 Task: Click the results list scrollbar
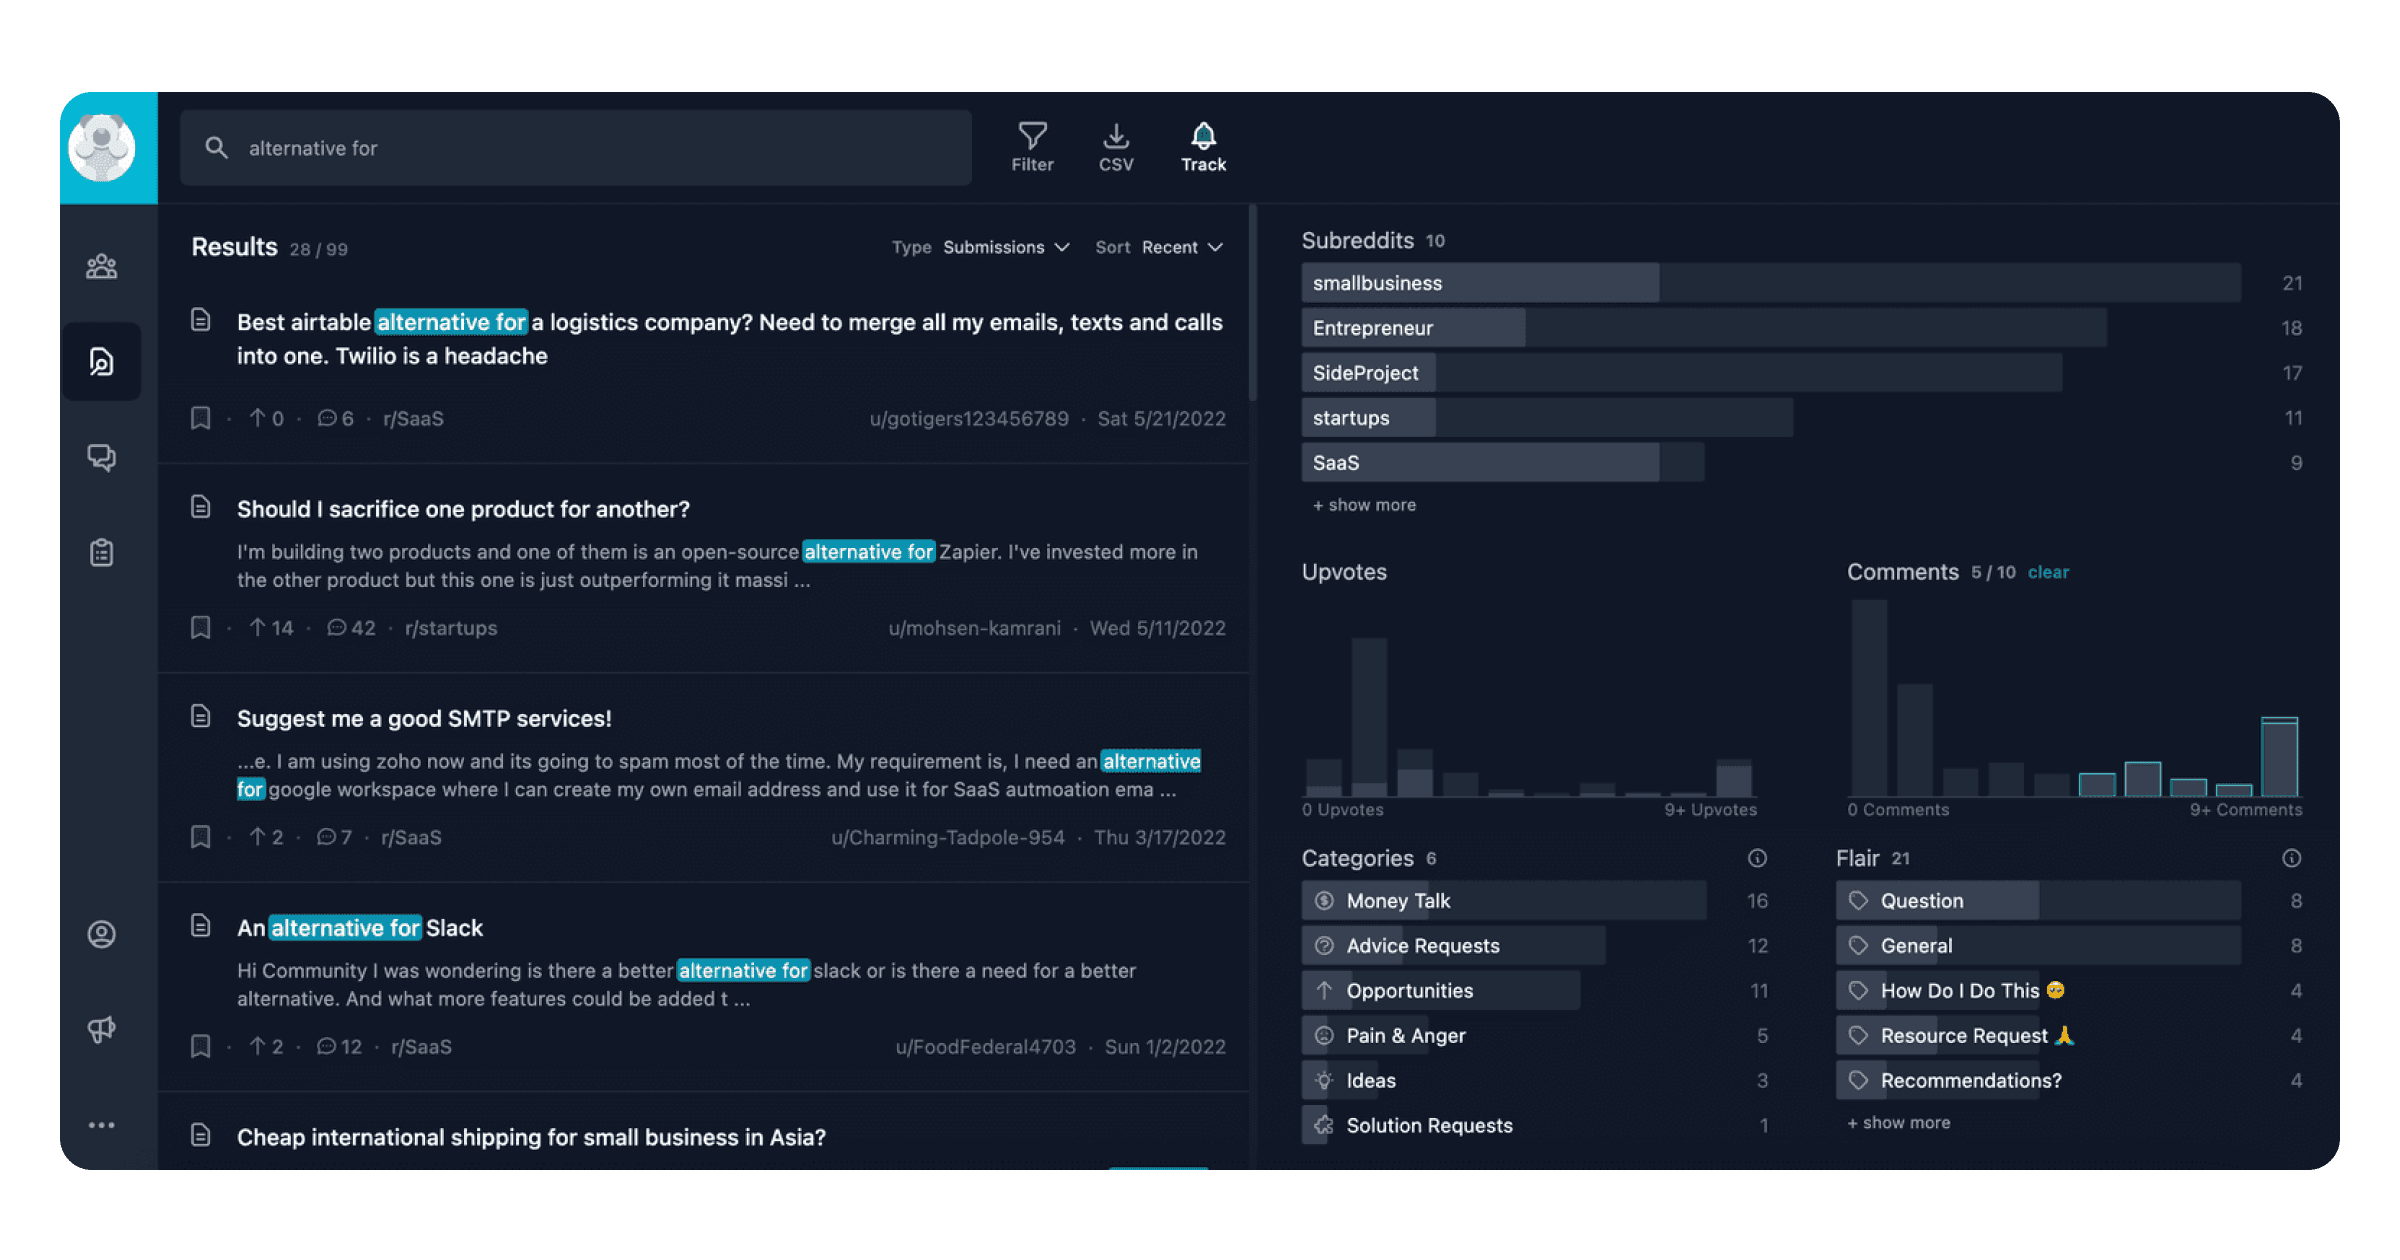point(1252,302)
